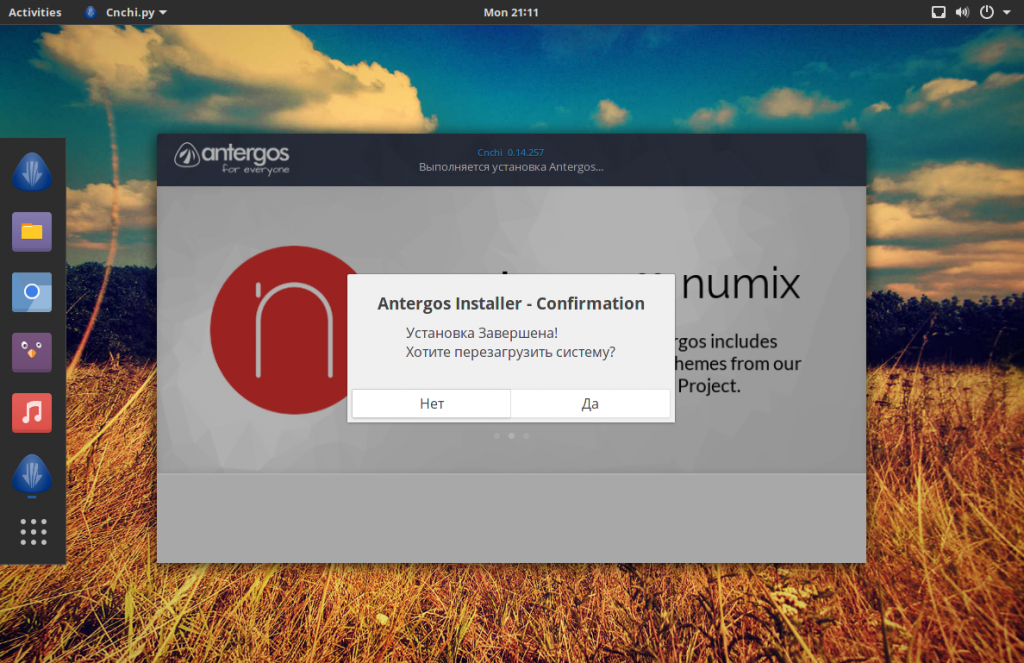Expand the system menu arrow
This screenshot has width=1024, height=663.
(x=1006, y=12)
